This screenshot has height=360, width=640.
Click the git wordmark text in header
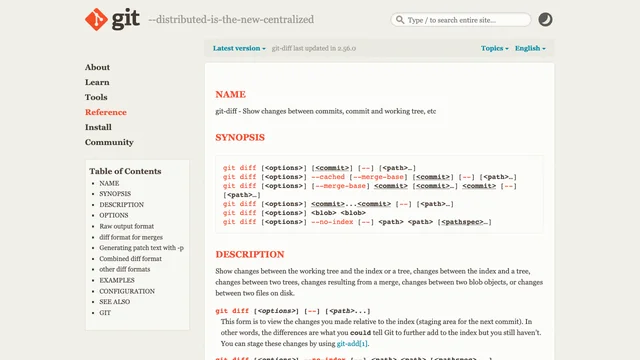[126, 19]
